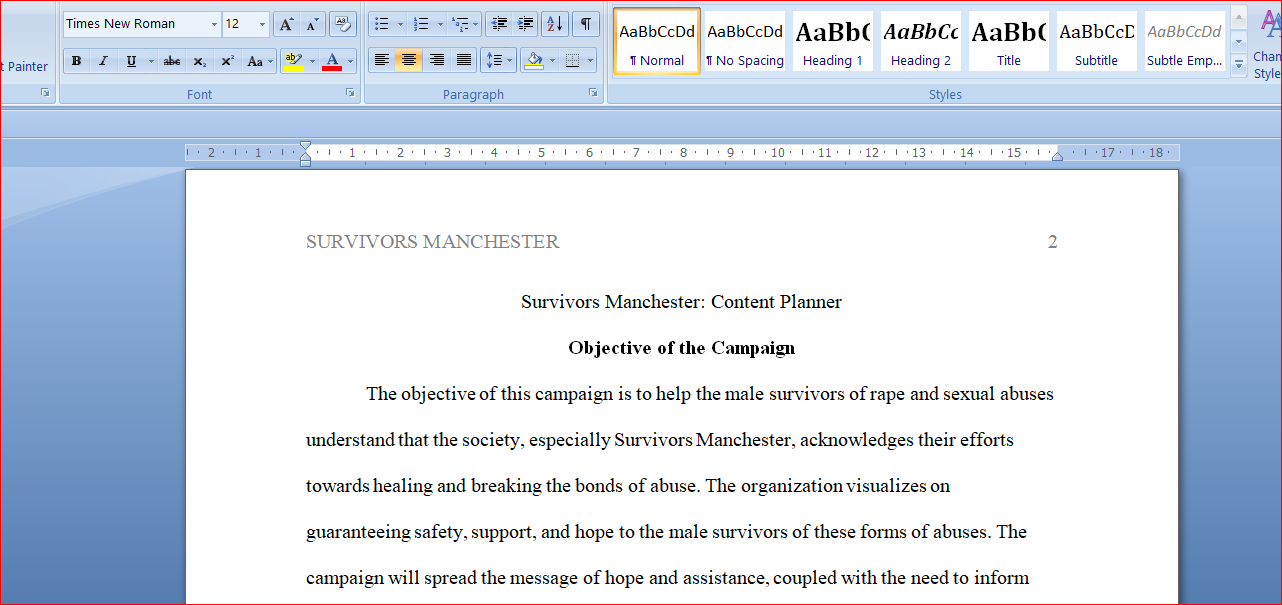Apply the Heading 1 style

[x=833, y=41]
